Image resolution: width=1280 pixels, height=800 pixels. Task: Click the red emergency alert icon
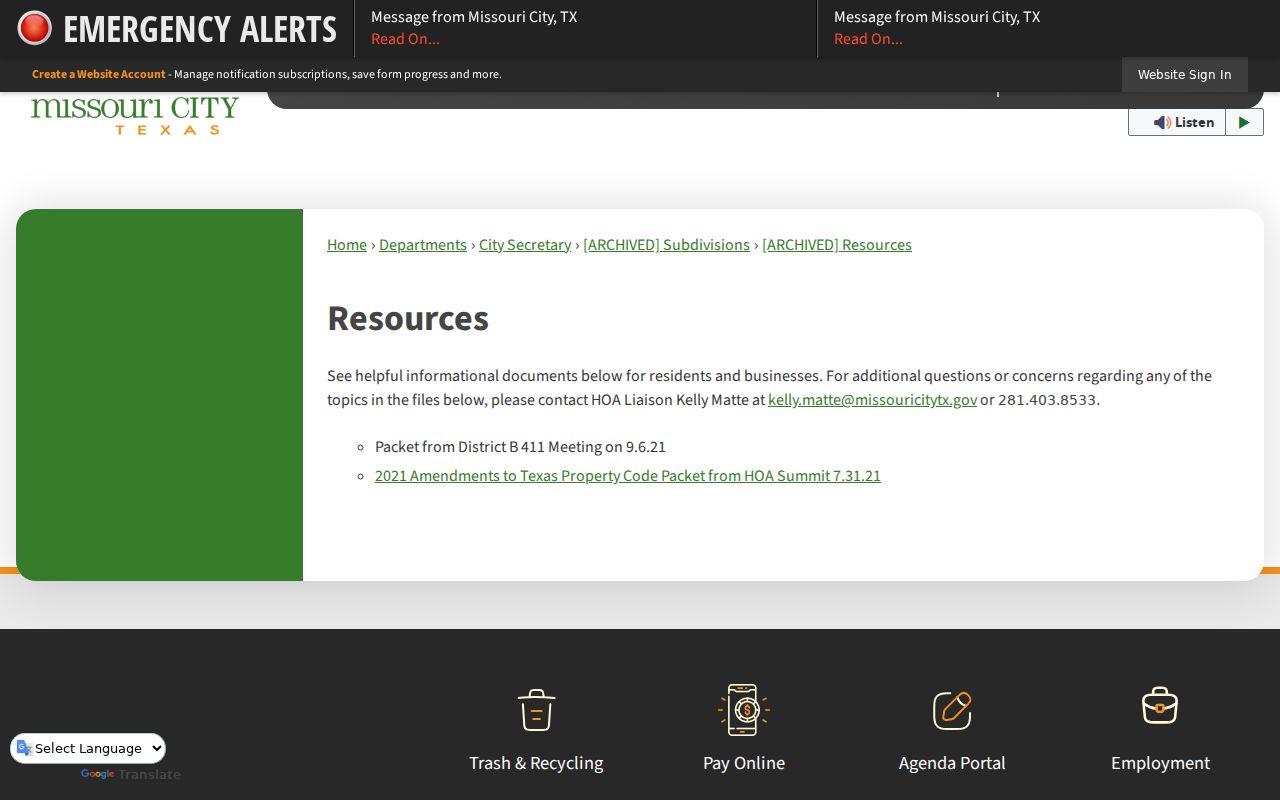point(35,28)
